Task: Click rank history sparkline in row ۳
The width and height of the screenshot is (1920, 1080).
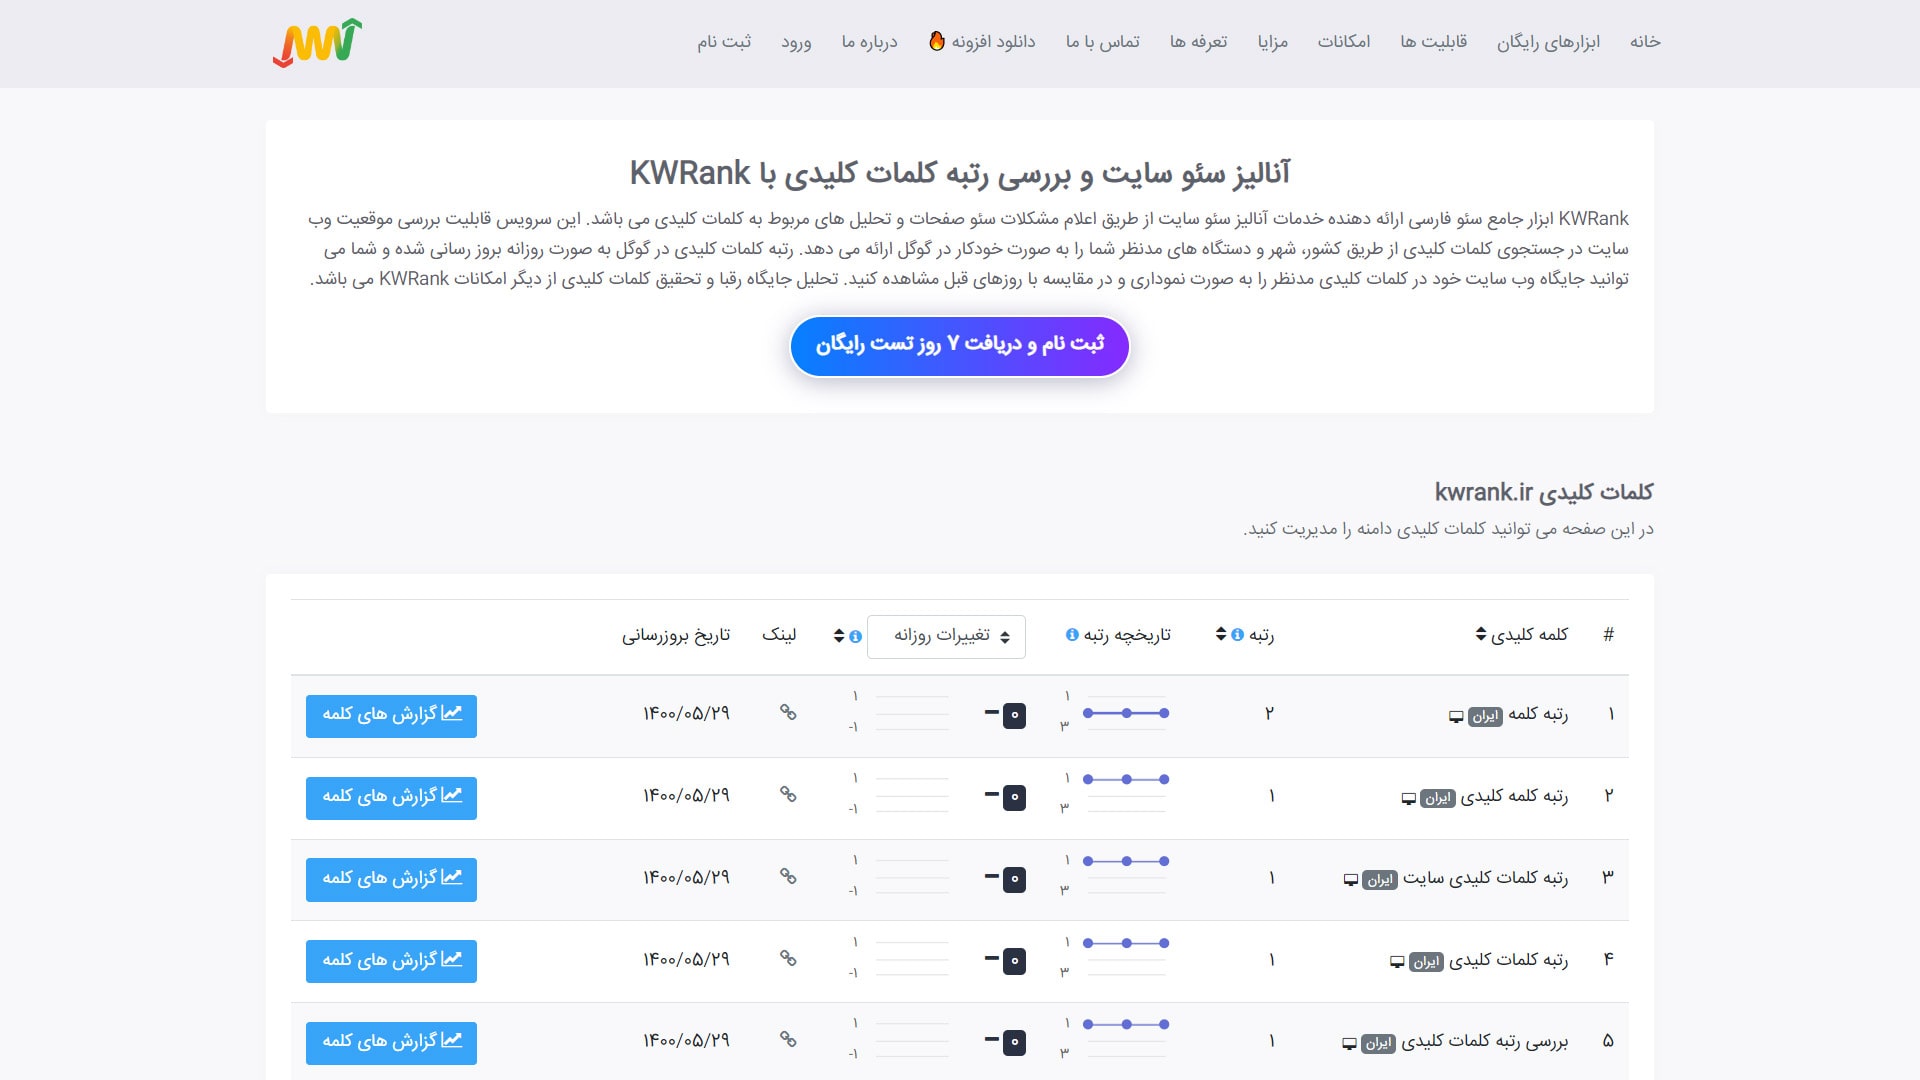Action: (1126, 877)
